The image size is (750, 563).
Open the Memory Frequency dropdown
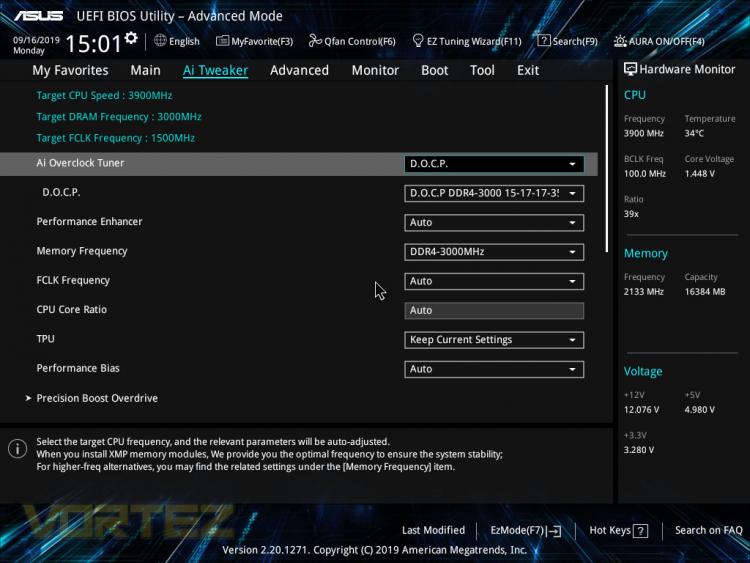pos(494,252)
